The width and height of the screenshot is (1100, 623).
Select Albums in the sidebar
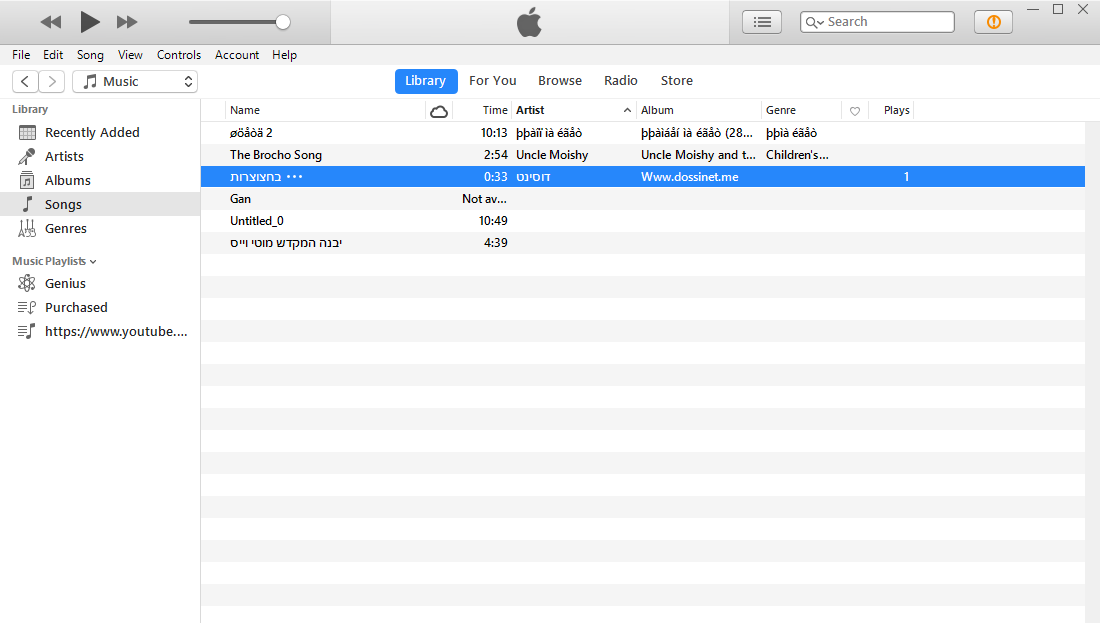click(100, 180)
